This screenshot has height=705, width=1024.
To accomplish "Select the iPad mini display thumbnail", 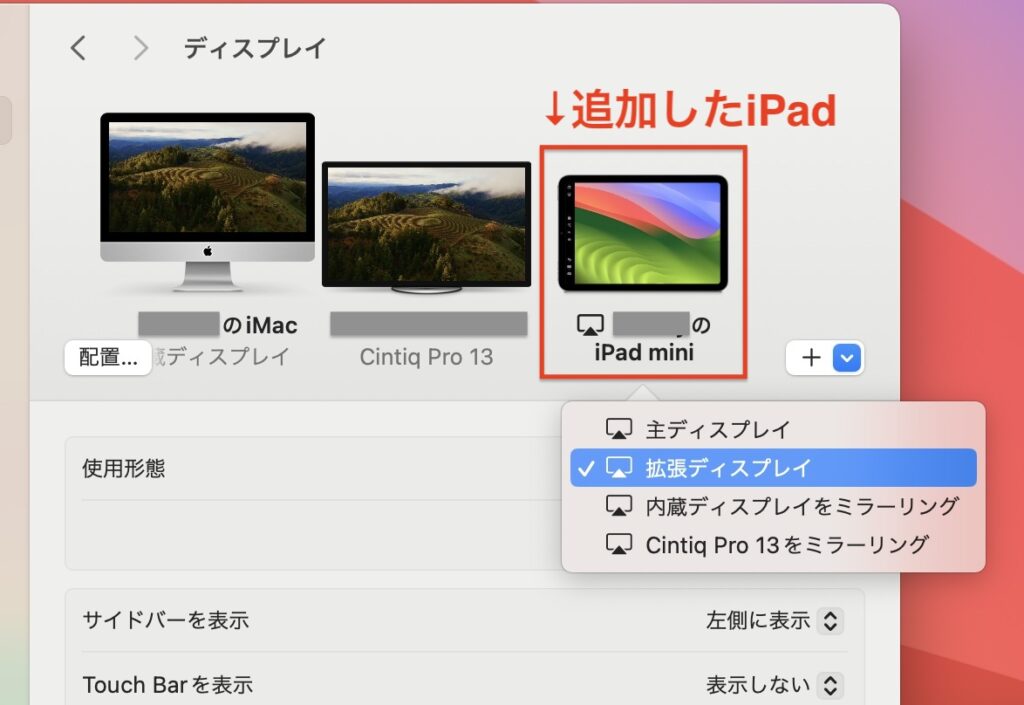I will (643, 233).
